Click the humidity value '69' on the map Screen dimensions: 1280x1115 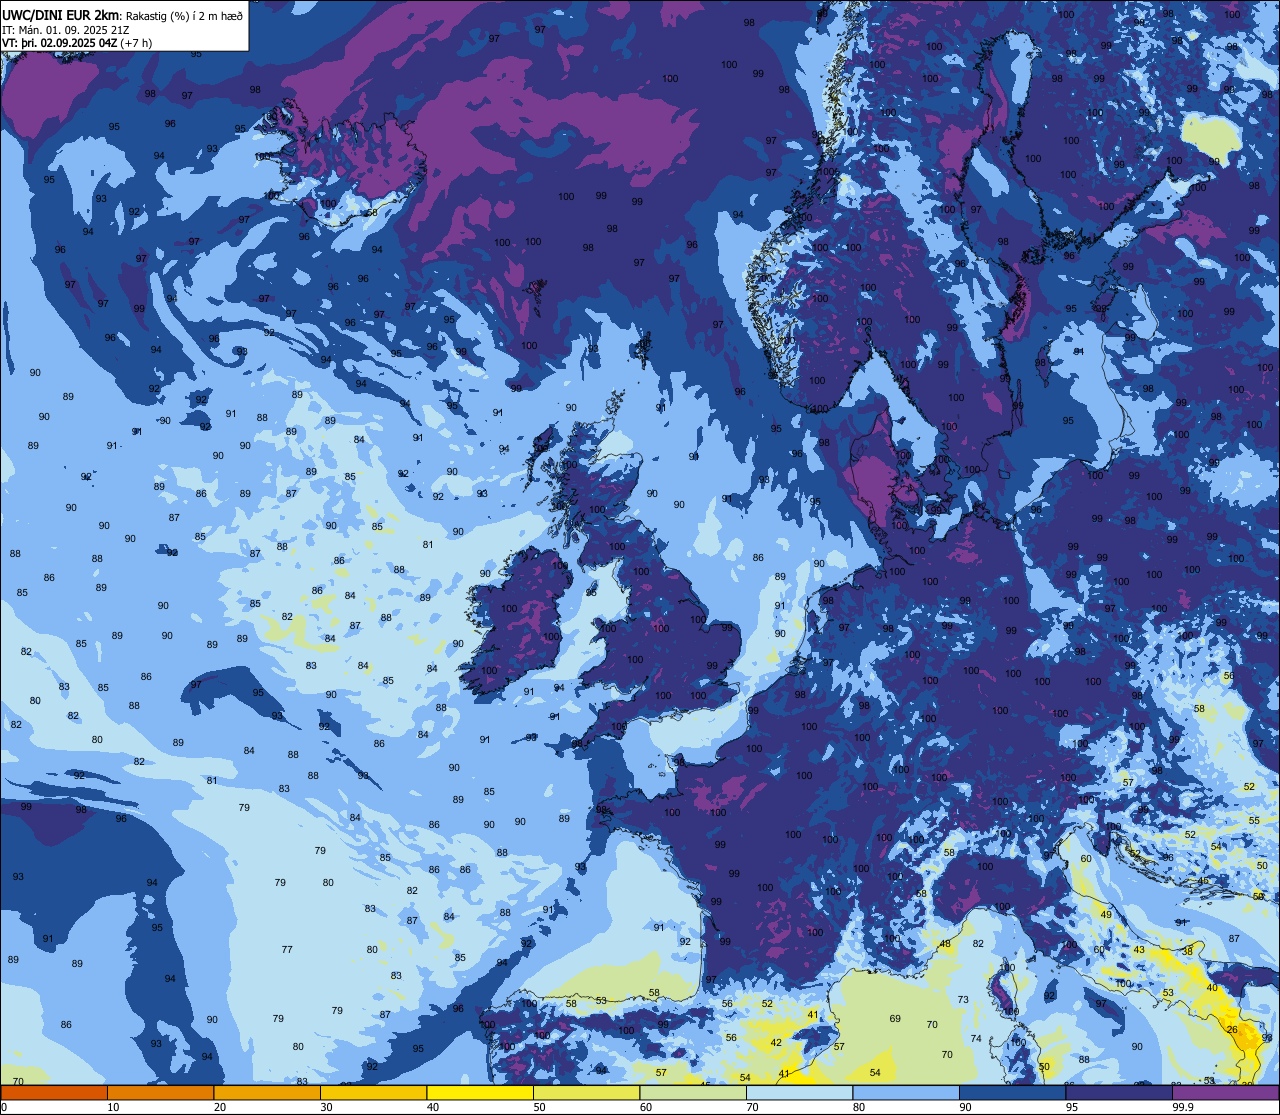[x=895, y=1018]
